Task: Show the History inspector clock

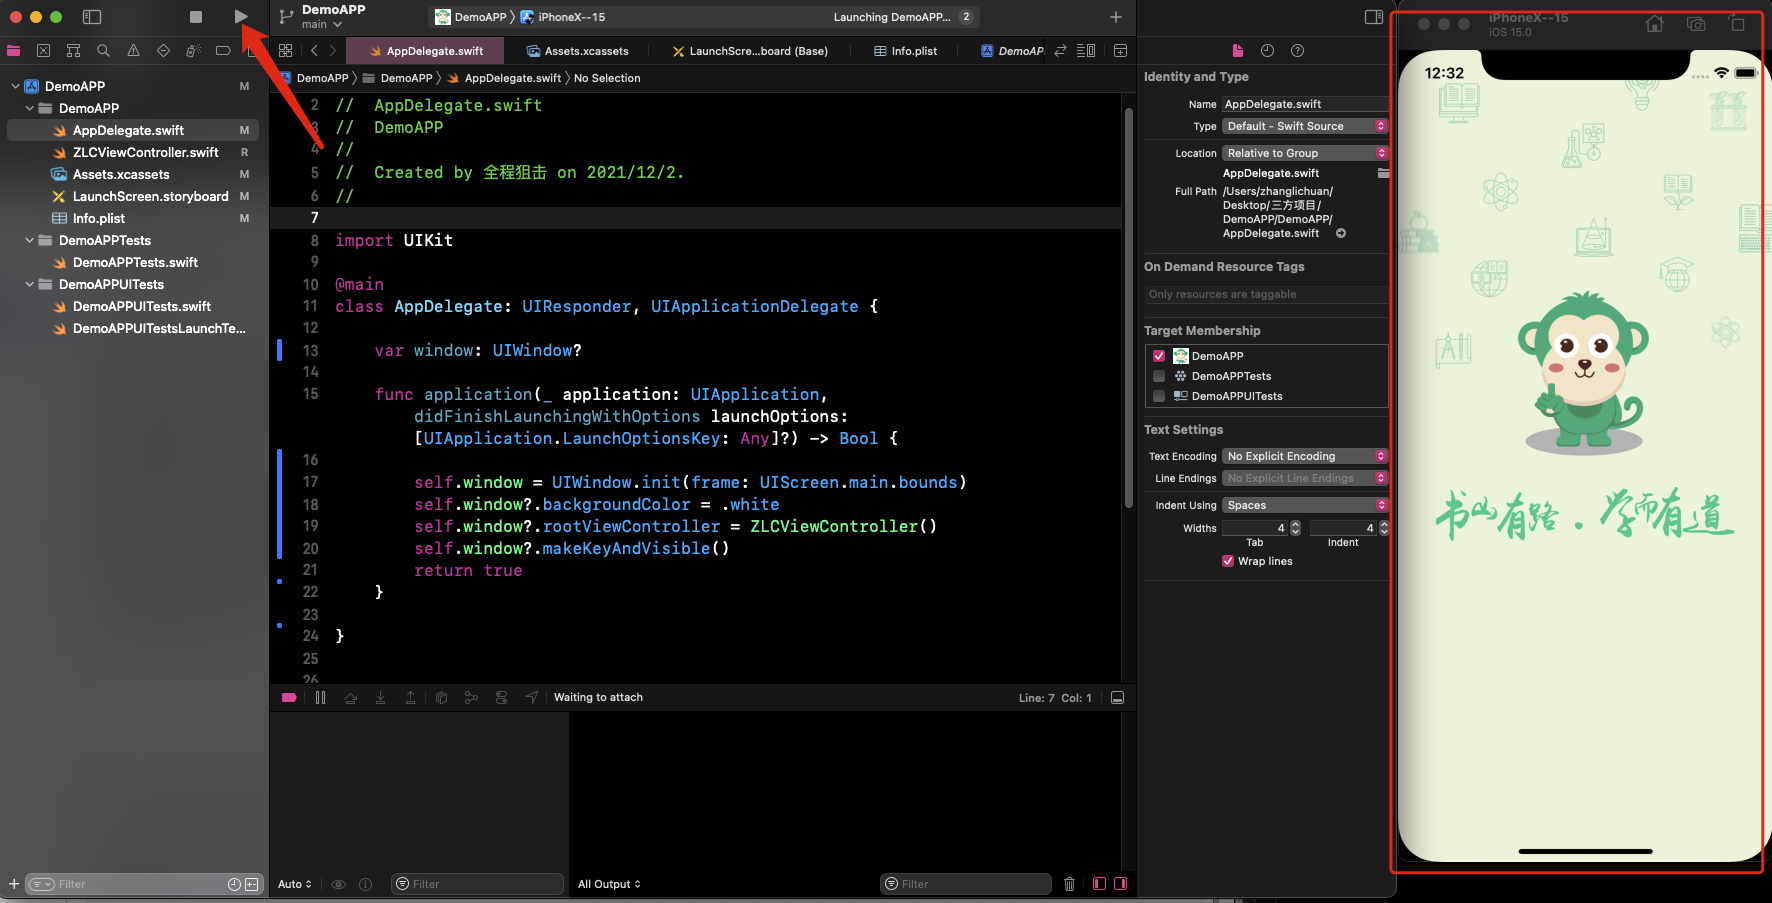Action: pyautogui.click(x=1267, y=51)
